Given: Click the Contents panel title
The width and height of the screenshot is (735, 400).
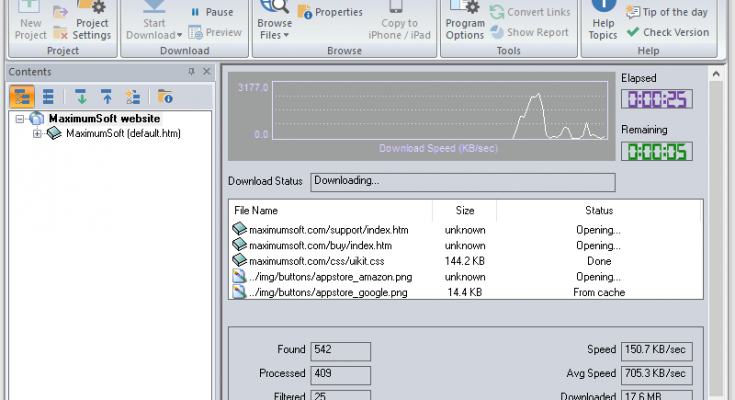Looking at the screenshot, I should pos(30,72).
